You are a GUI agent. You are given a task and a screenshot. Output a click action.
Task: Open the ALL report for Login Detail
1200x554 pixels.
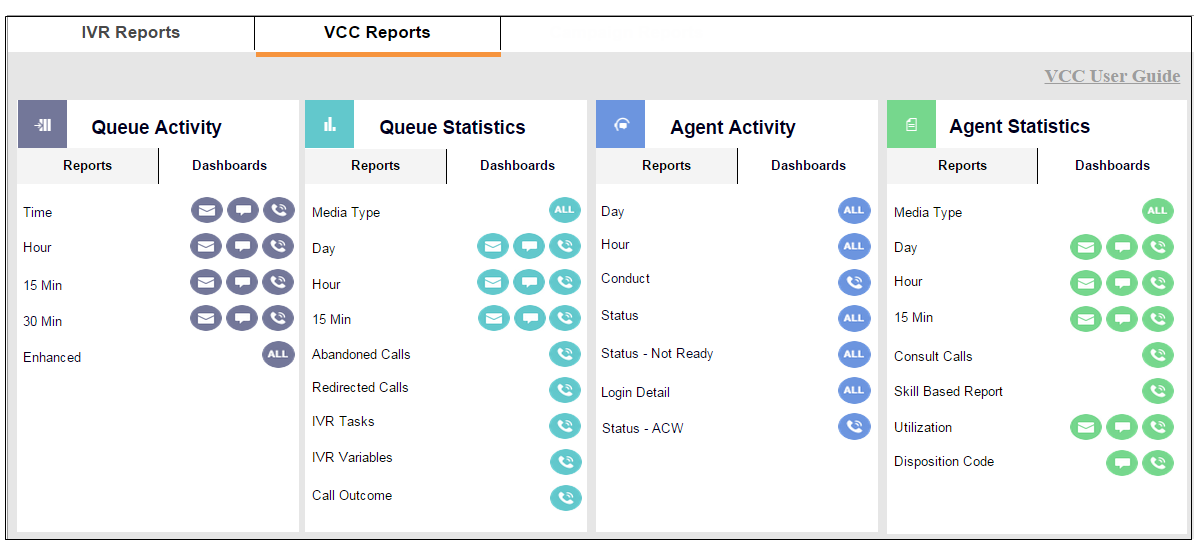[x=854, y=391]
